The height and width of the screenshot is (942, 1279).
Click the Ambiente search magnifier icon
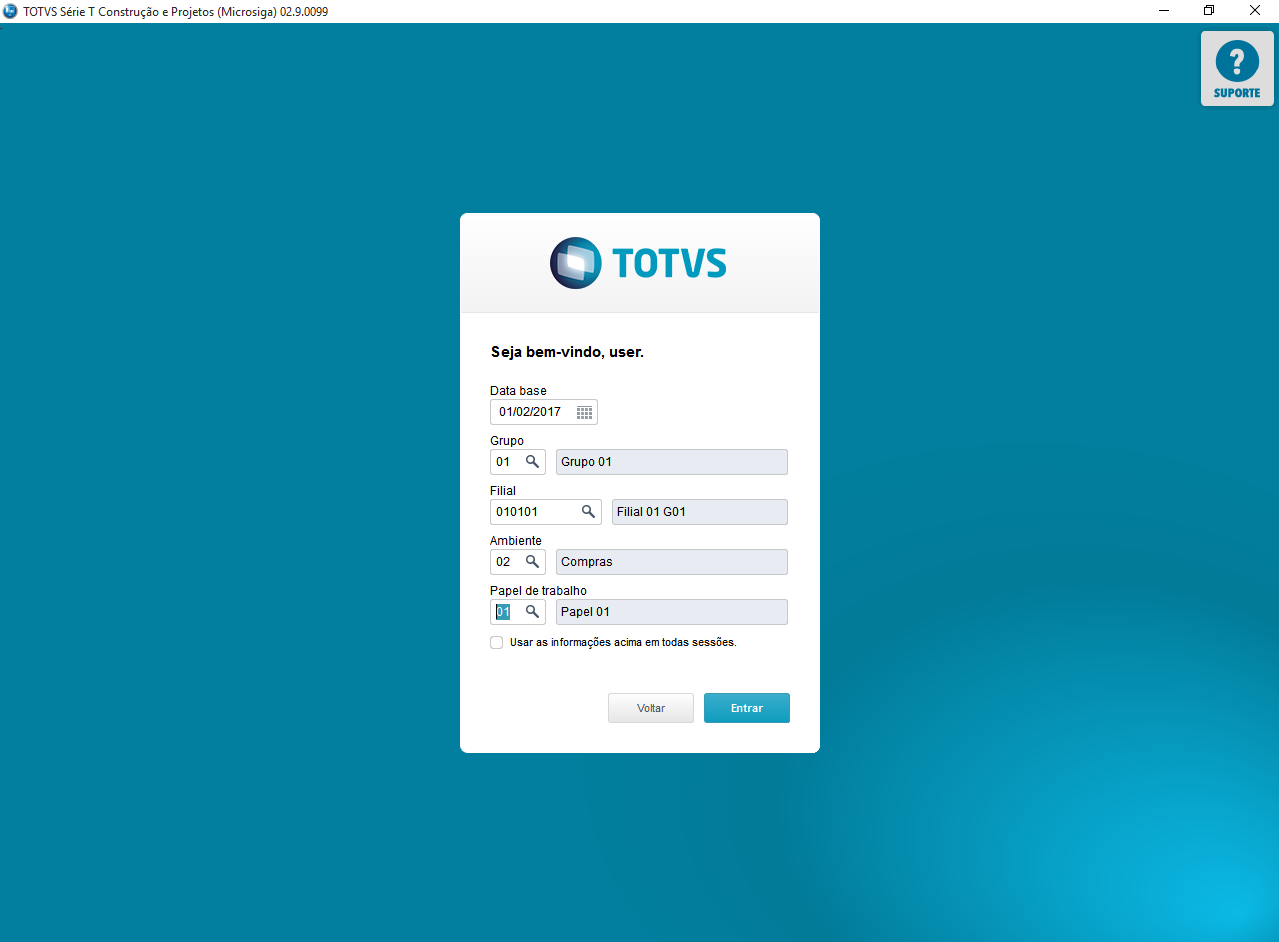coord(533,562)
